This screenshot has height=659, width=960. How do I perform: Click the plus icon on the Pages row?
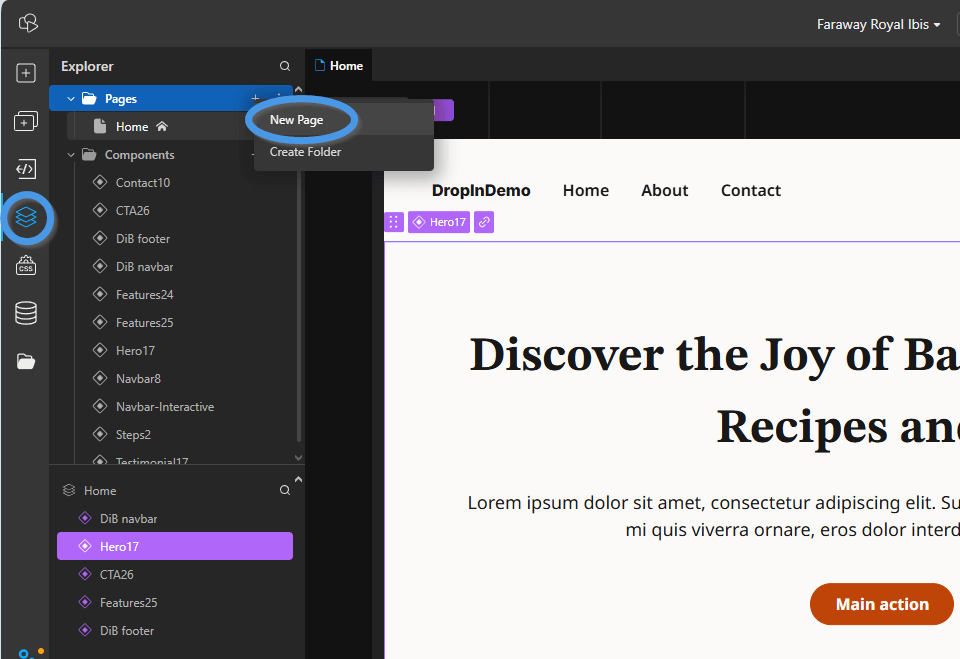255,98
